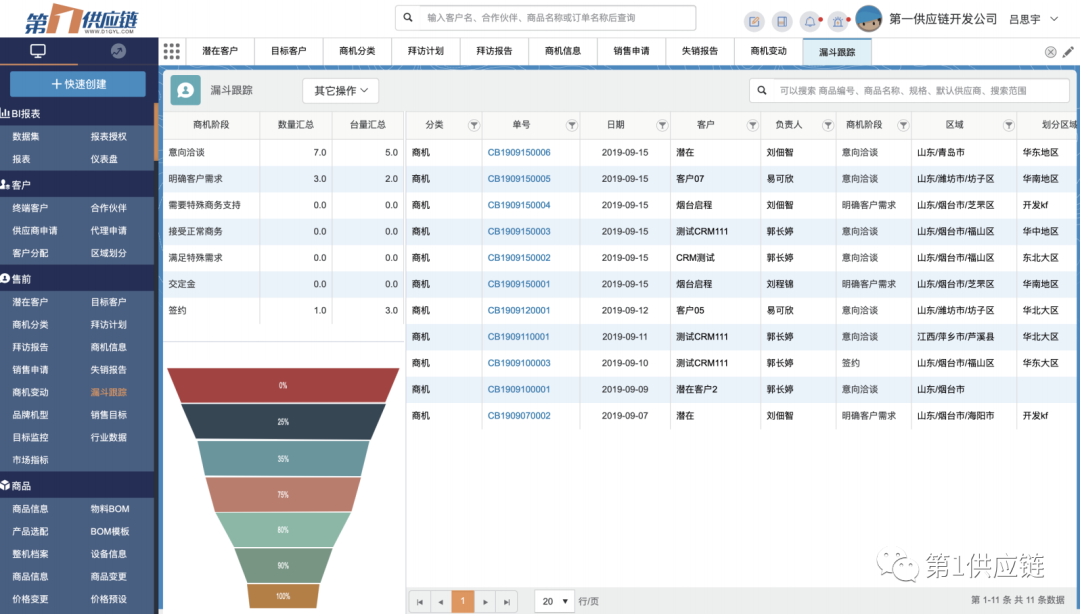Open order link CB1909150006
This screenshot has height=614, width=1080.
[x=519, y=152]
